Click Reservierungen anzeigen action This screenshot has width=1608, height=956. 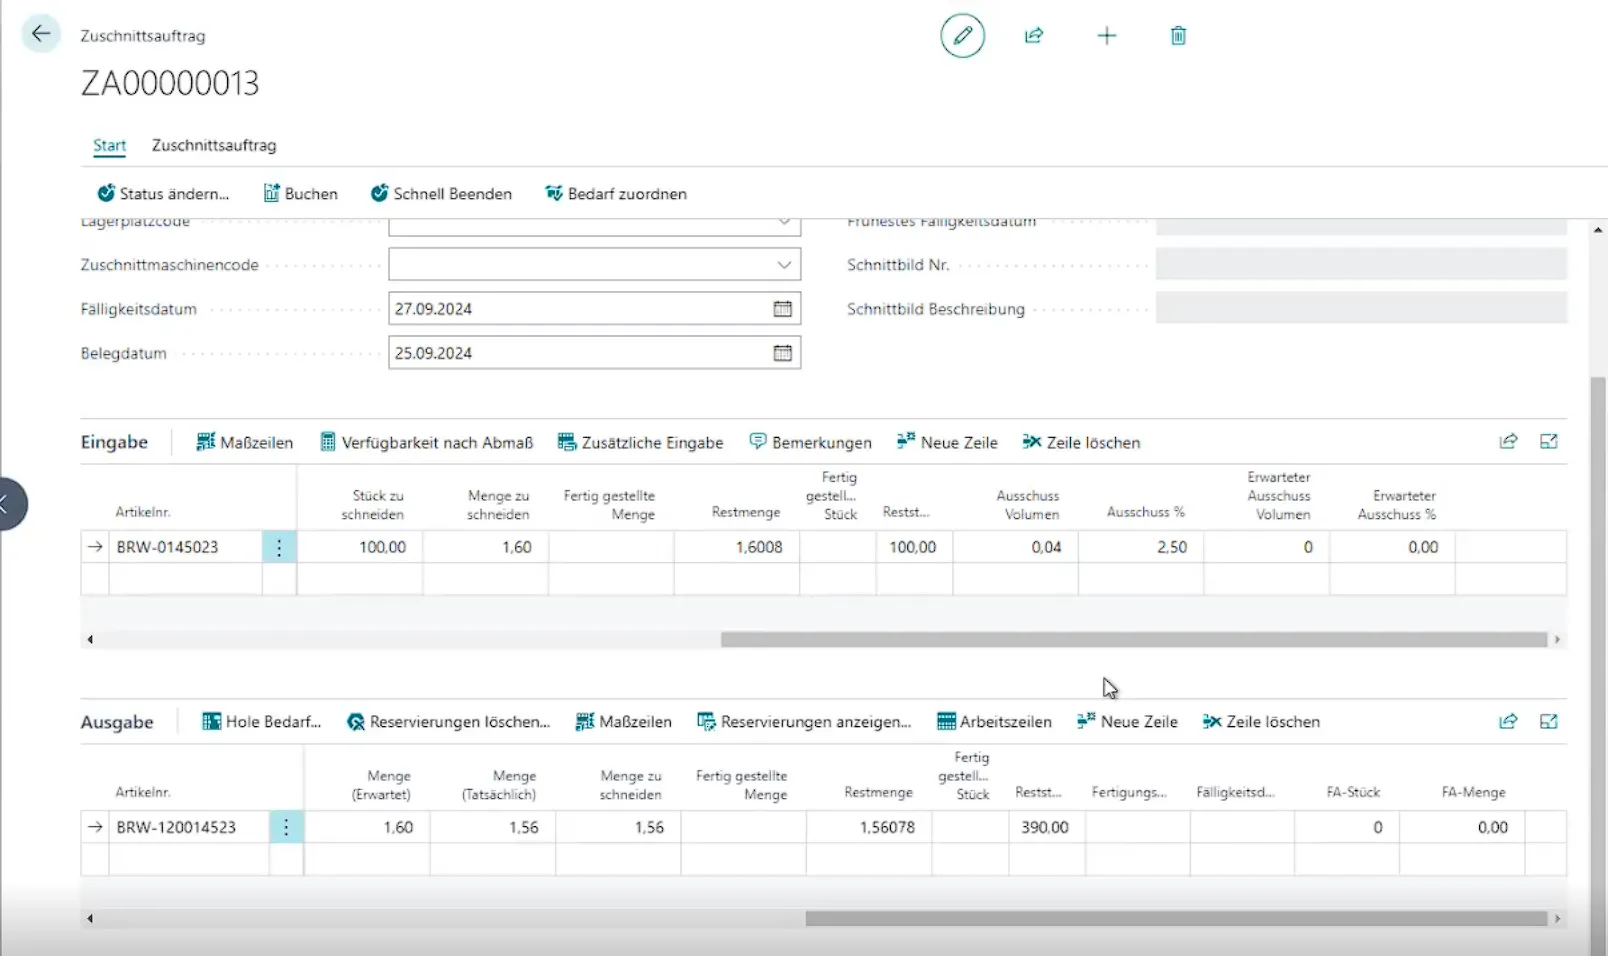[x=804, y=722]
